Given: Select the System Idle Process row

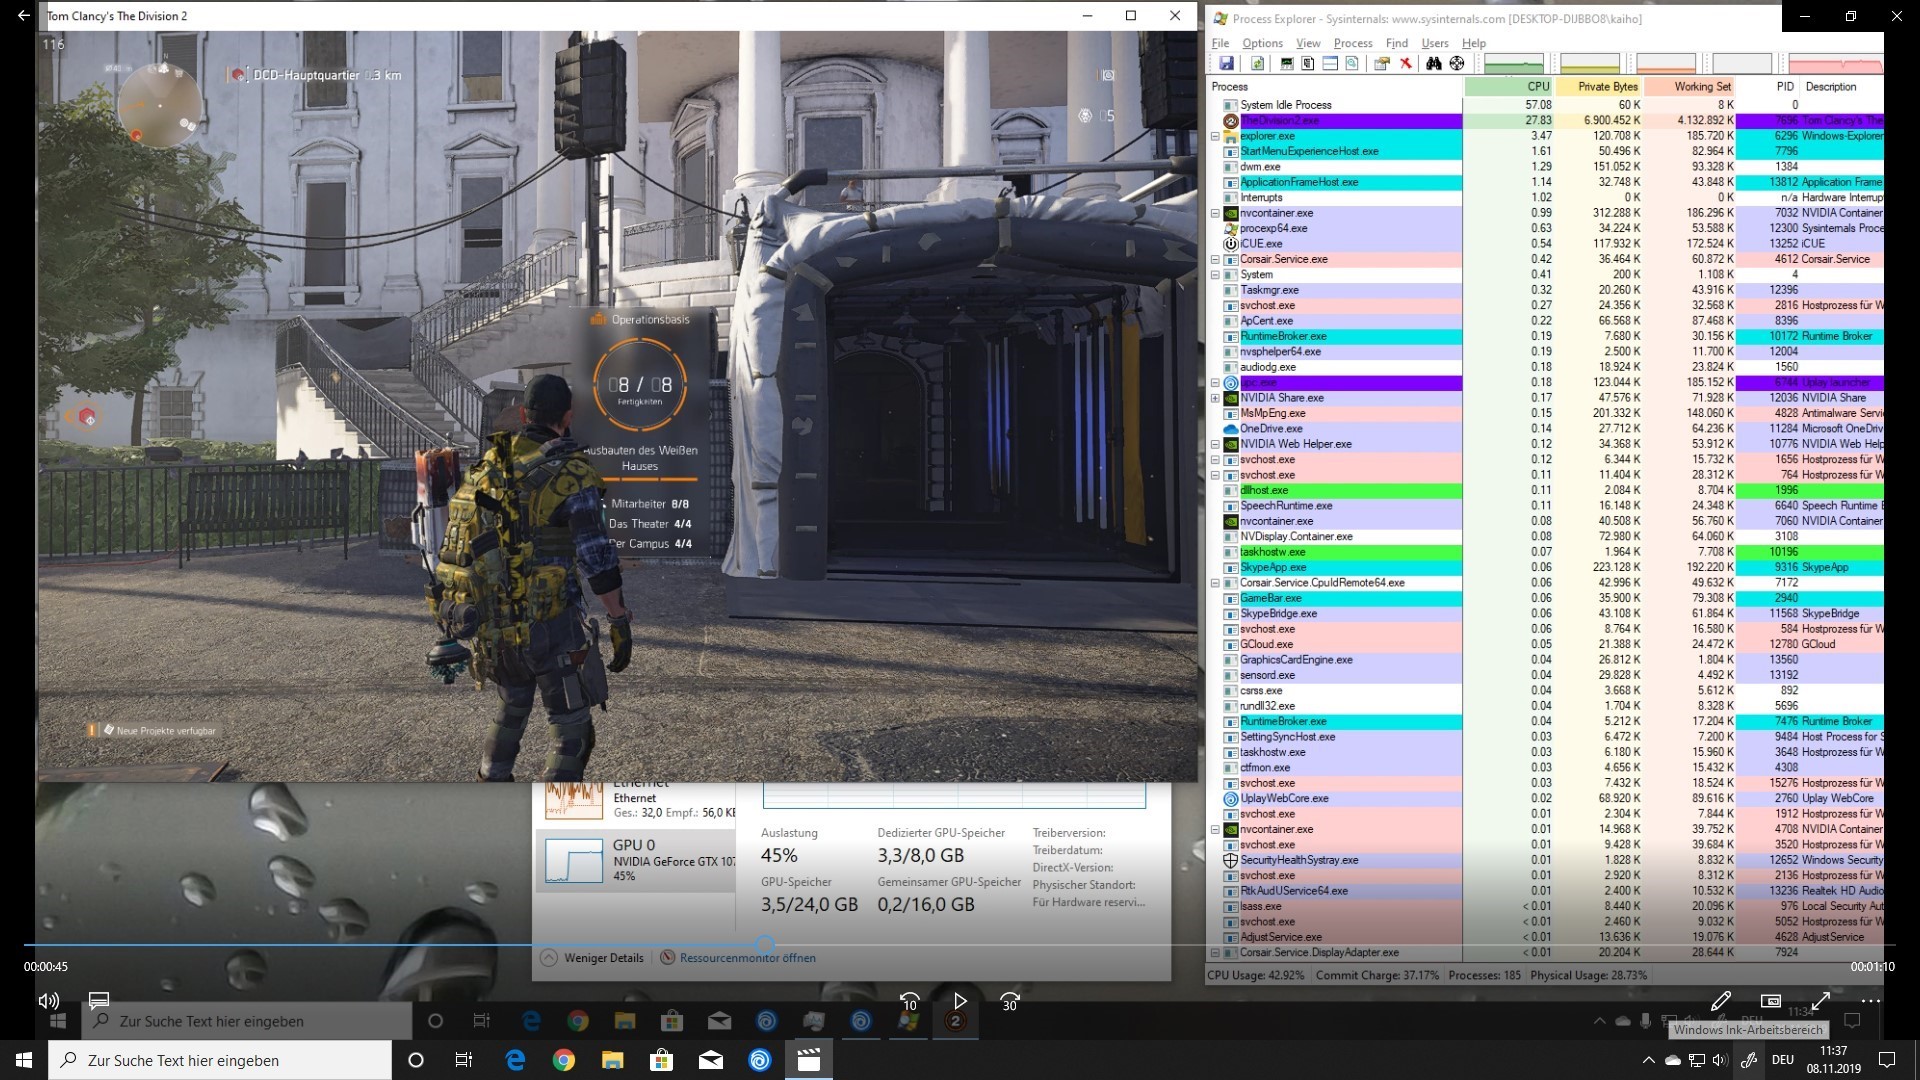Looking at the screenshot, I should (1545, 105).
